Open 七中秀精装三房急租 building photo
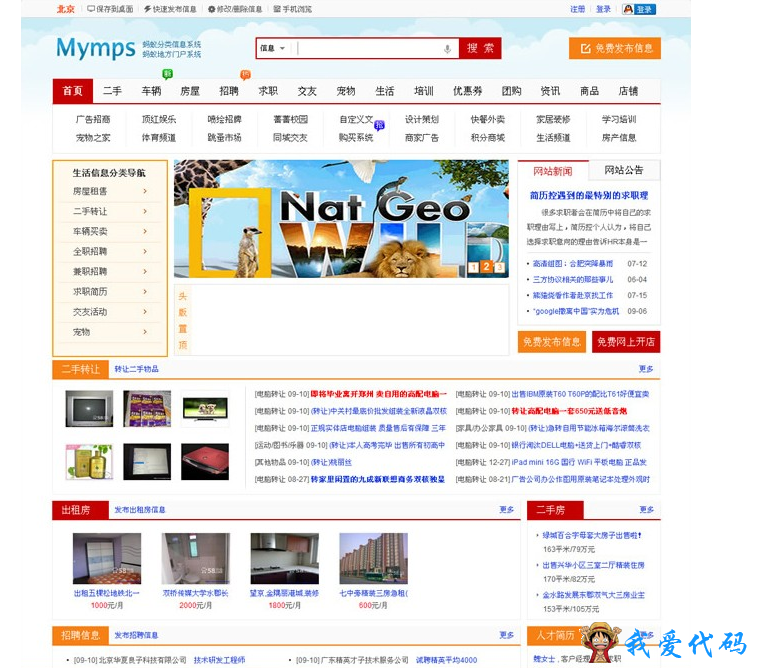The image size is (764, 668). pyautogui.click(x=373, y=558)
